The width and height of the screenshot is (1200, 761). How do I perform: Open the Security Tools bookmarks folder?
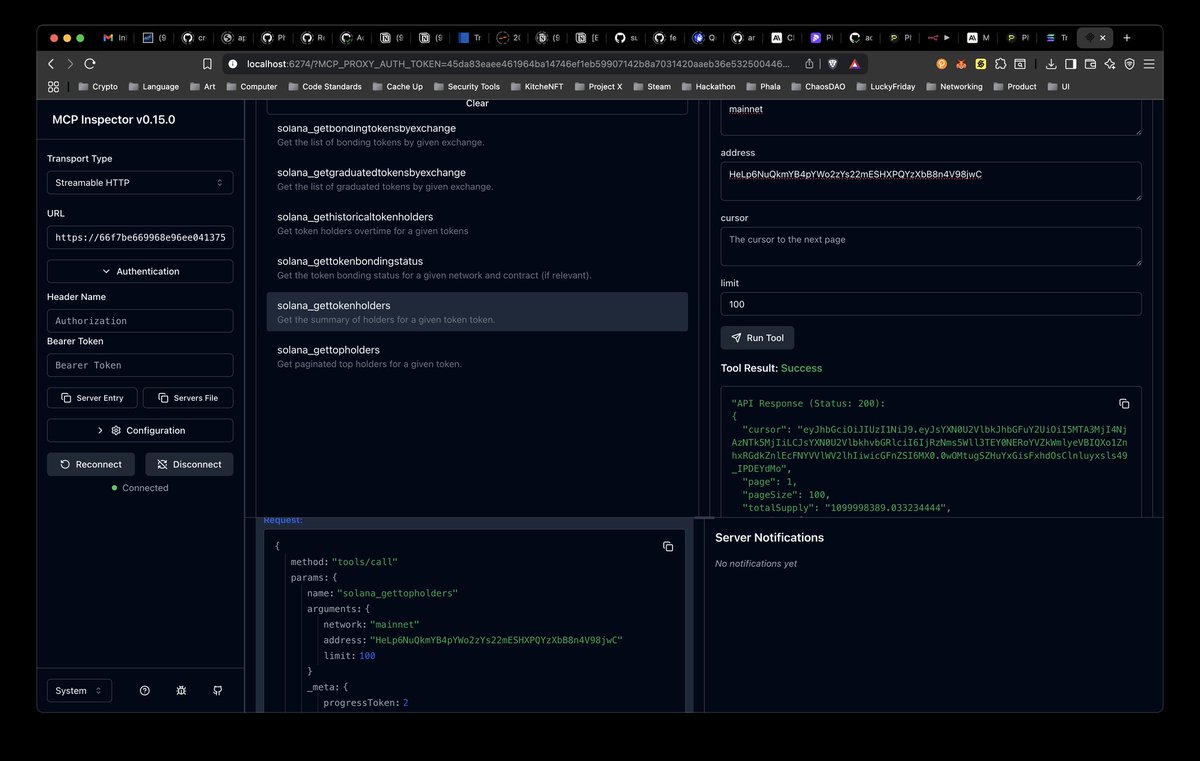point(466,86)
